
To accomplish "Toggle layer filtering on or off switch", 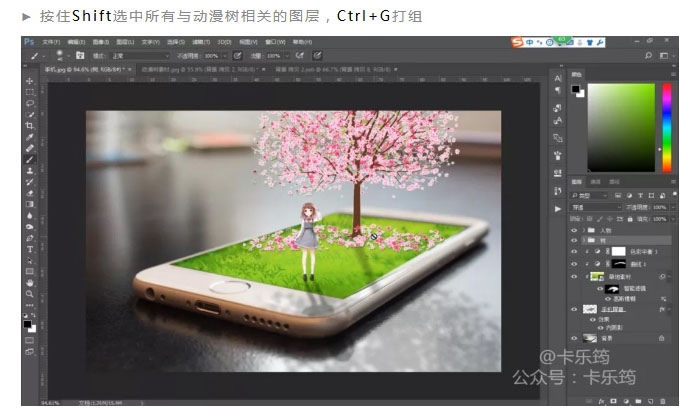I will click(674, 194).
